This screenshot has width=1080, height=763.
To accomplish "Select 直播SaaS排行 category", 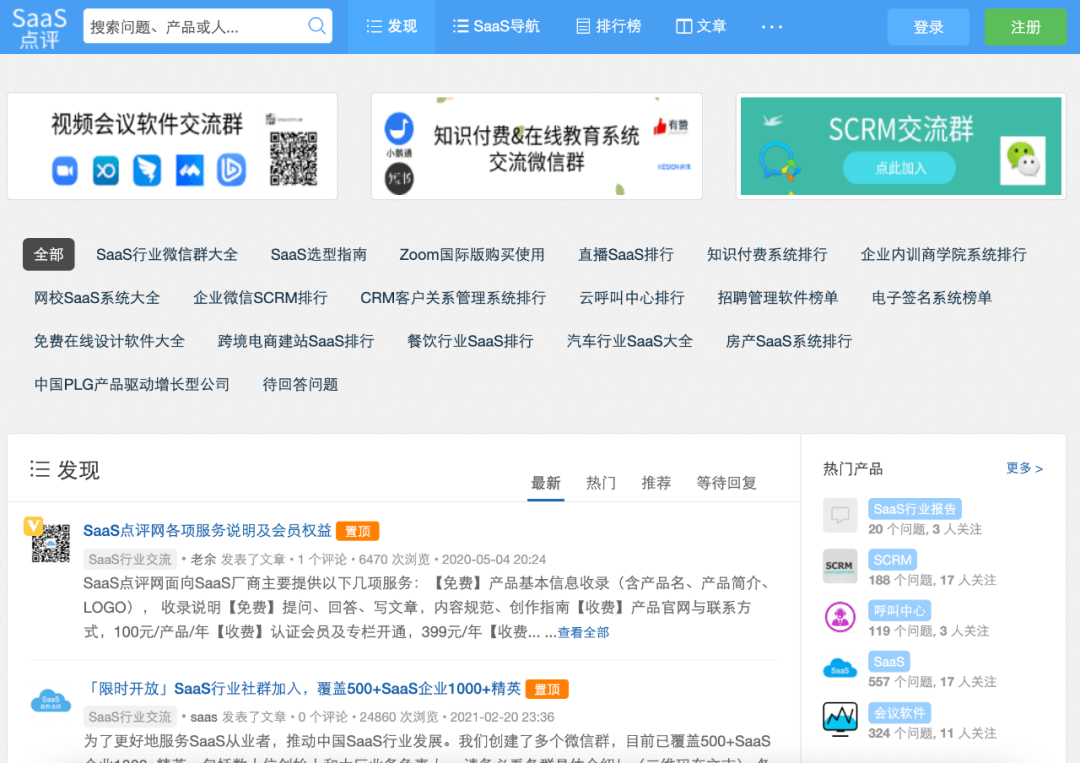I will pyautogui.click(x=625, y=255).
